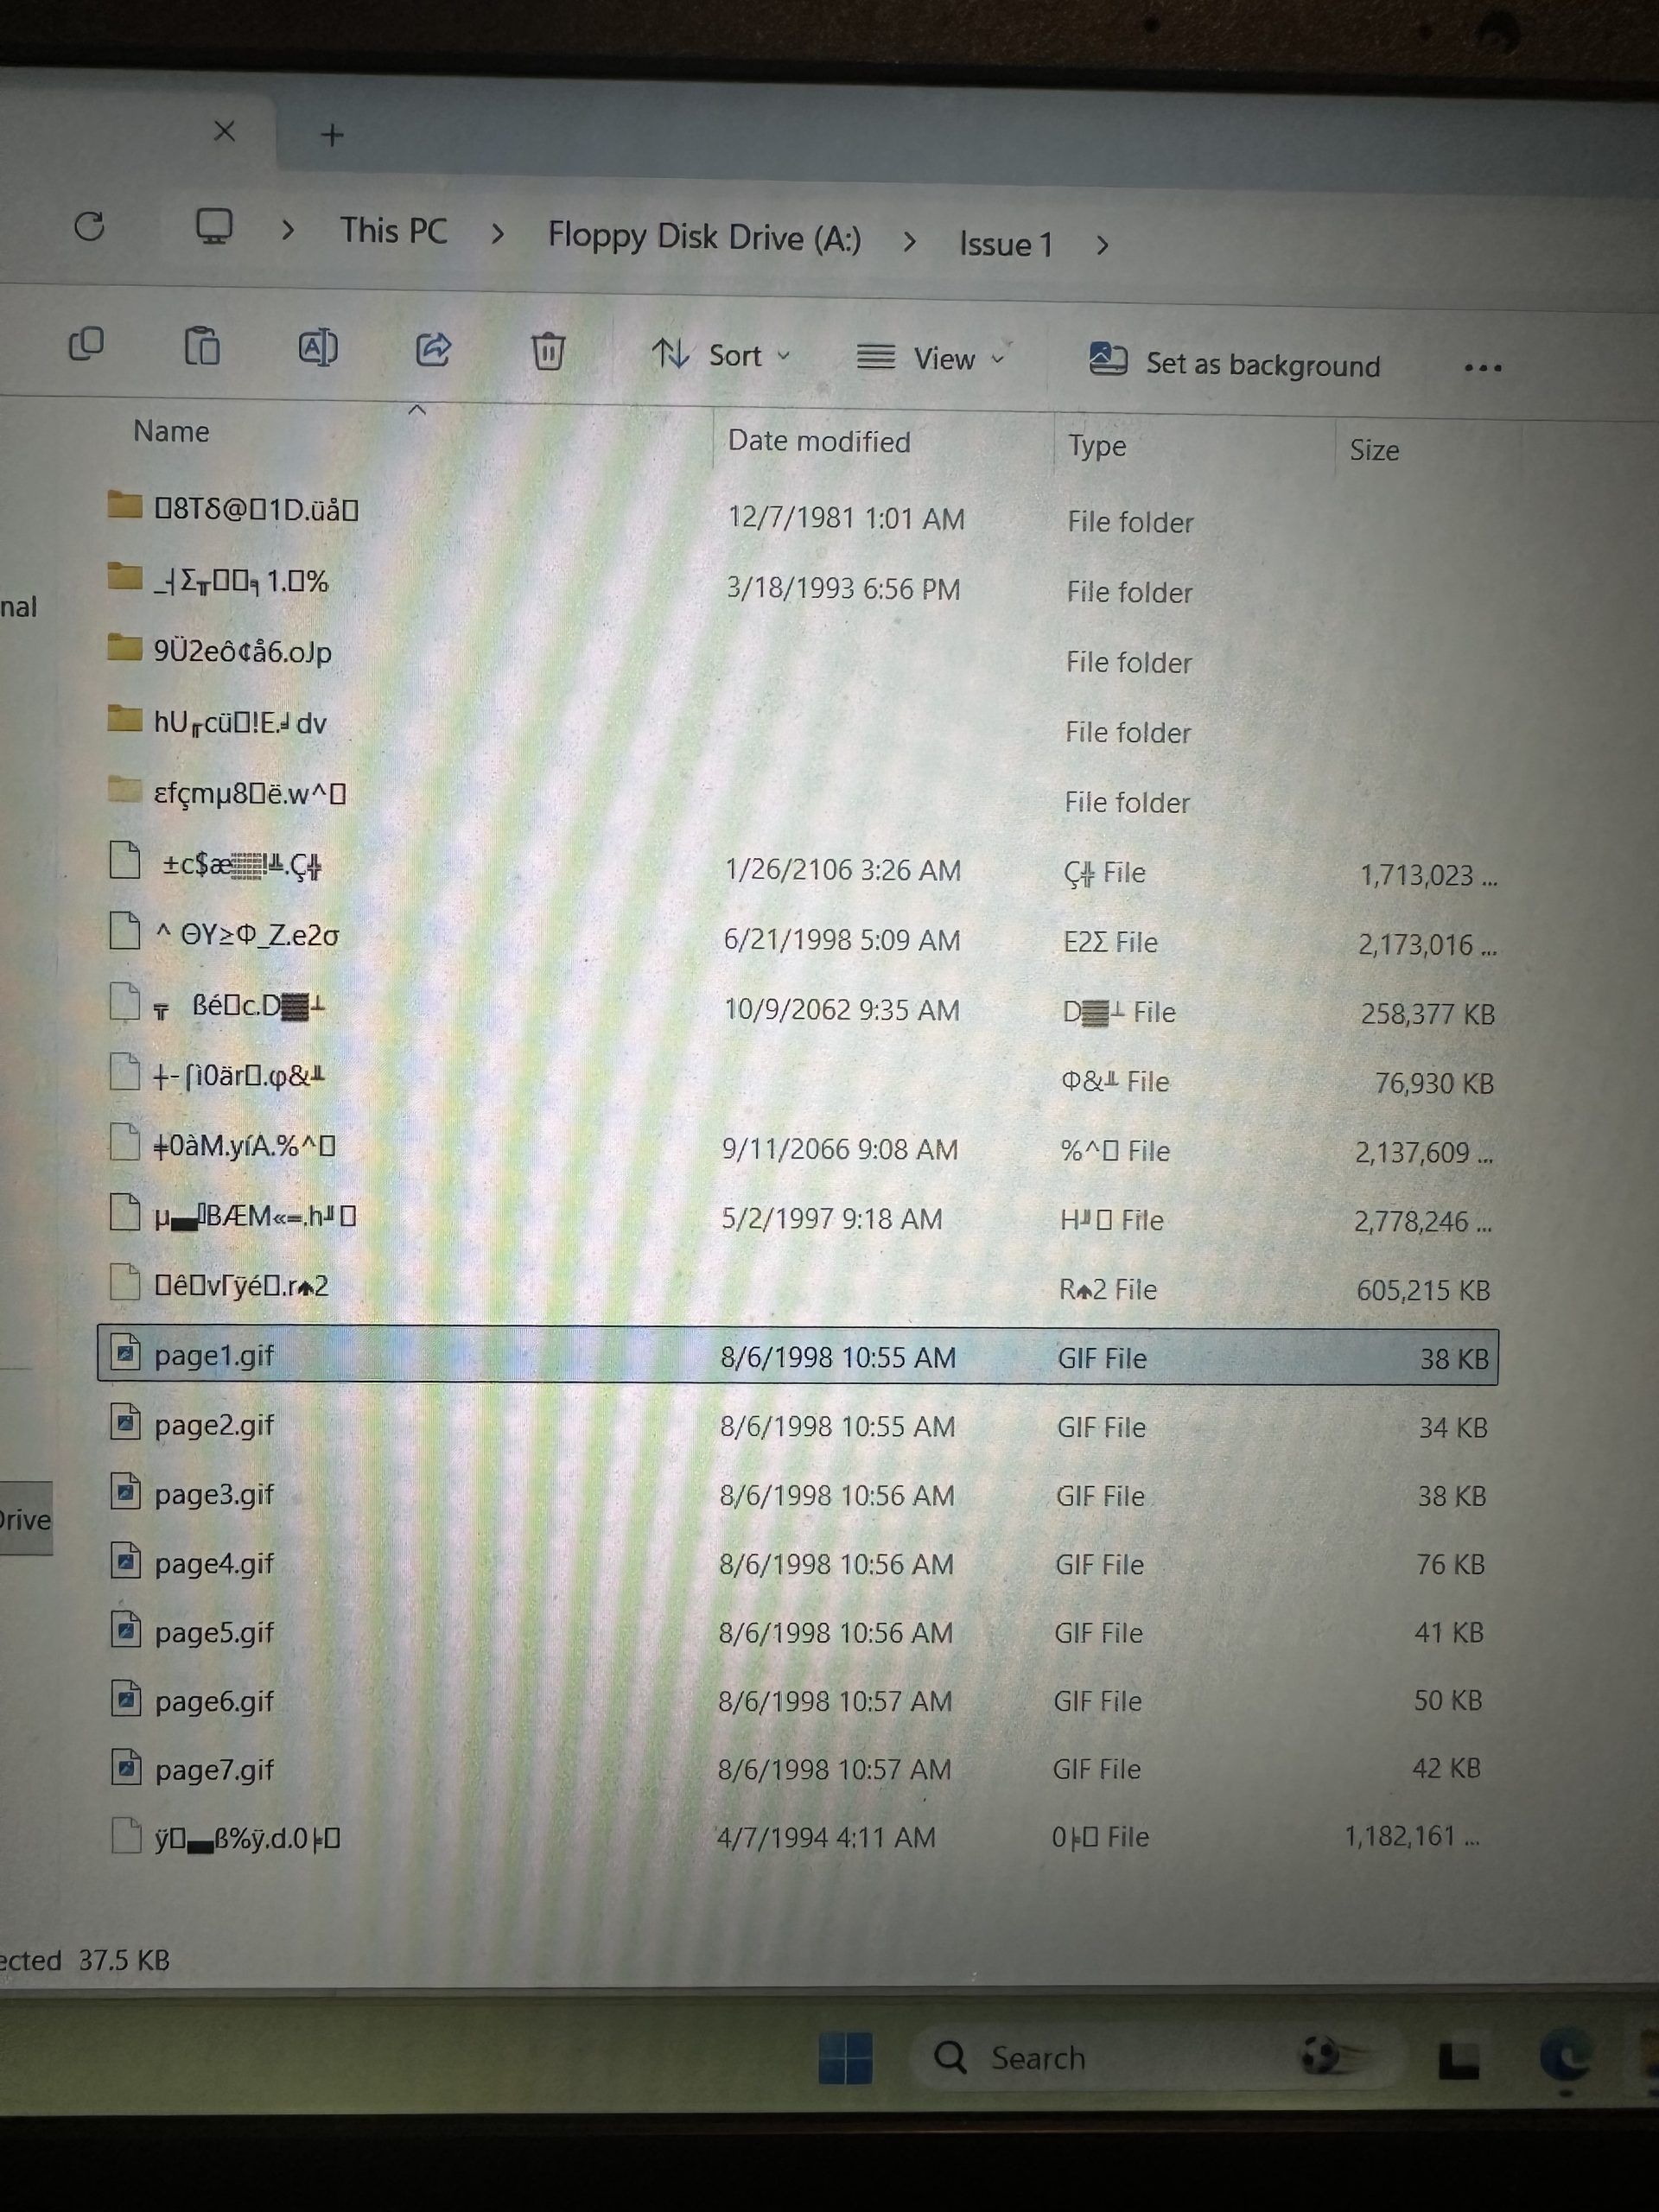Sort by Date modified column header

[819, 441]
